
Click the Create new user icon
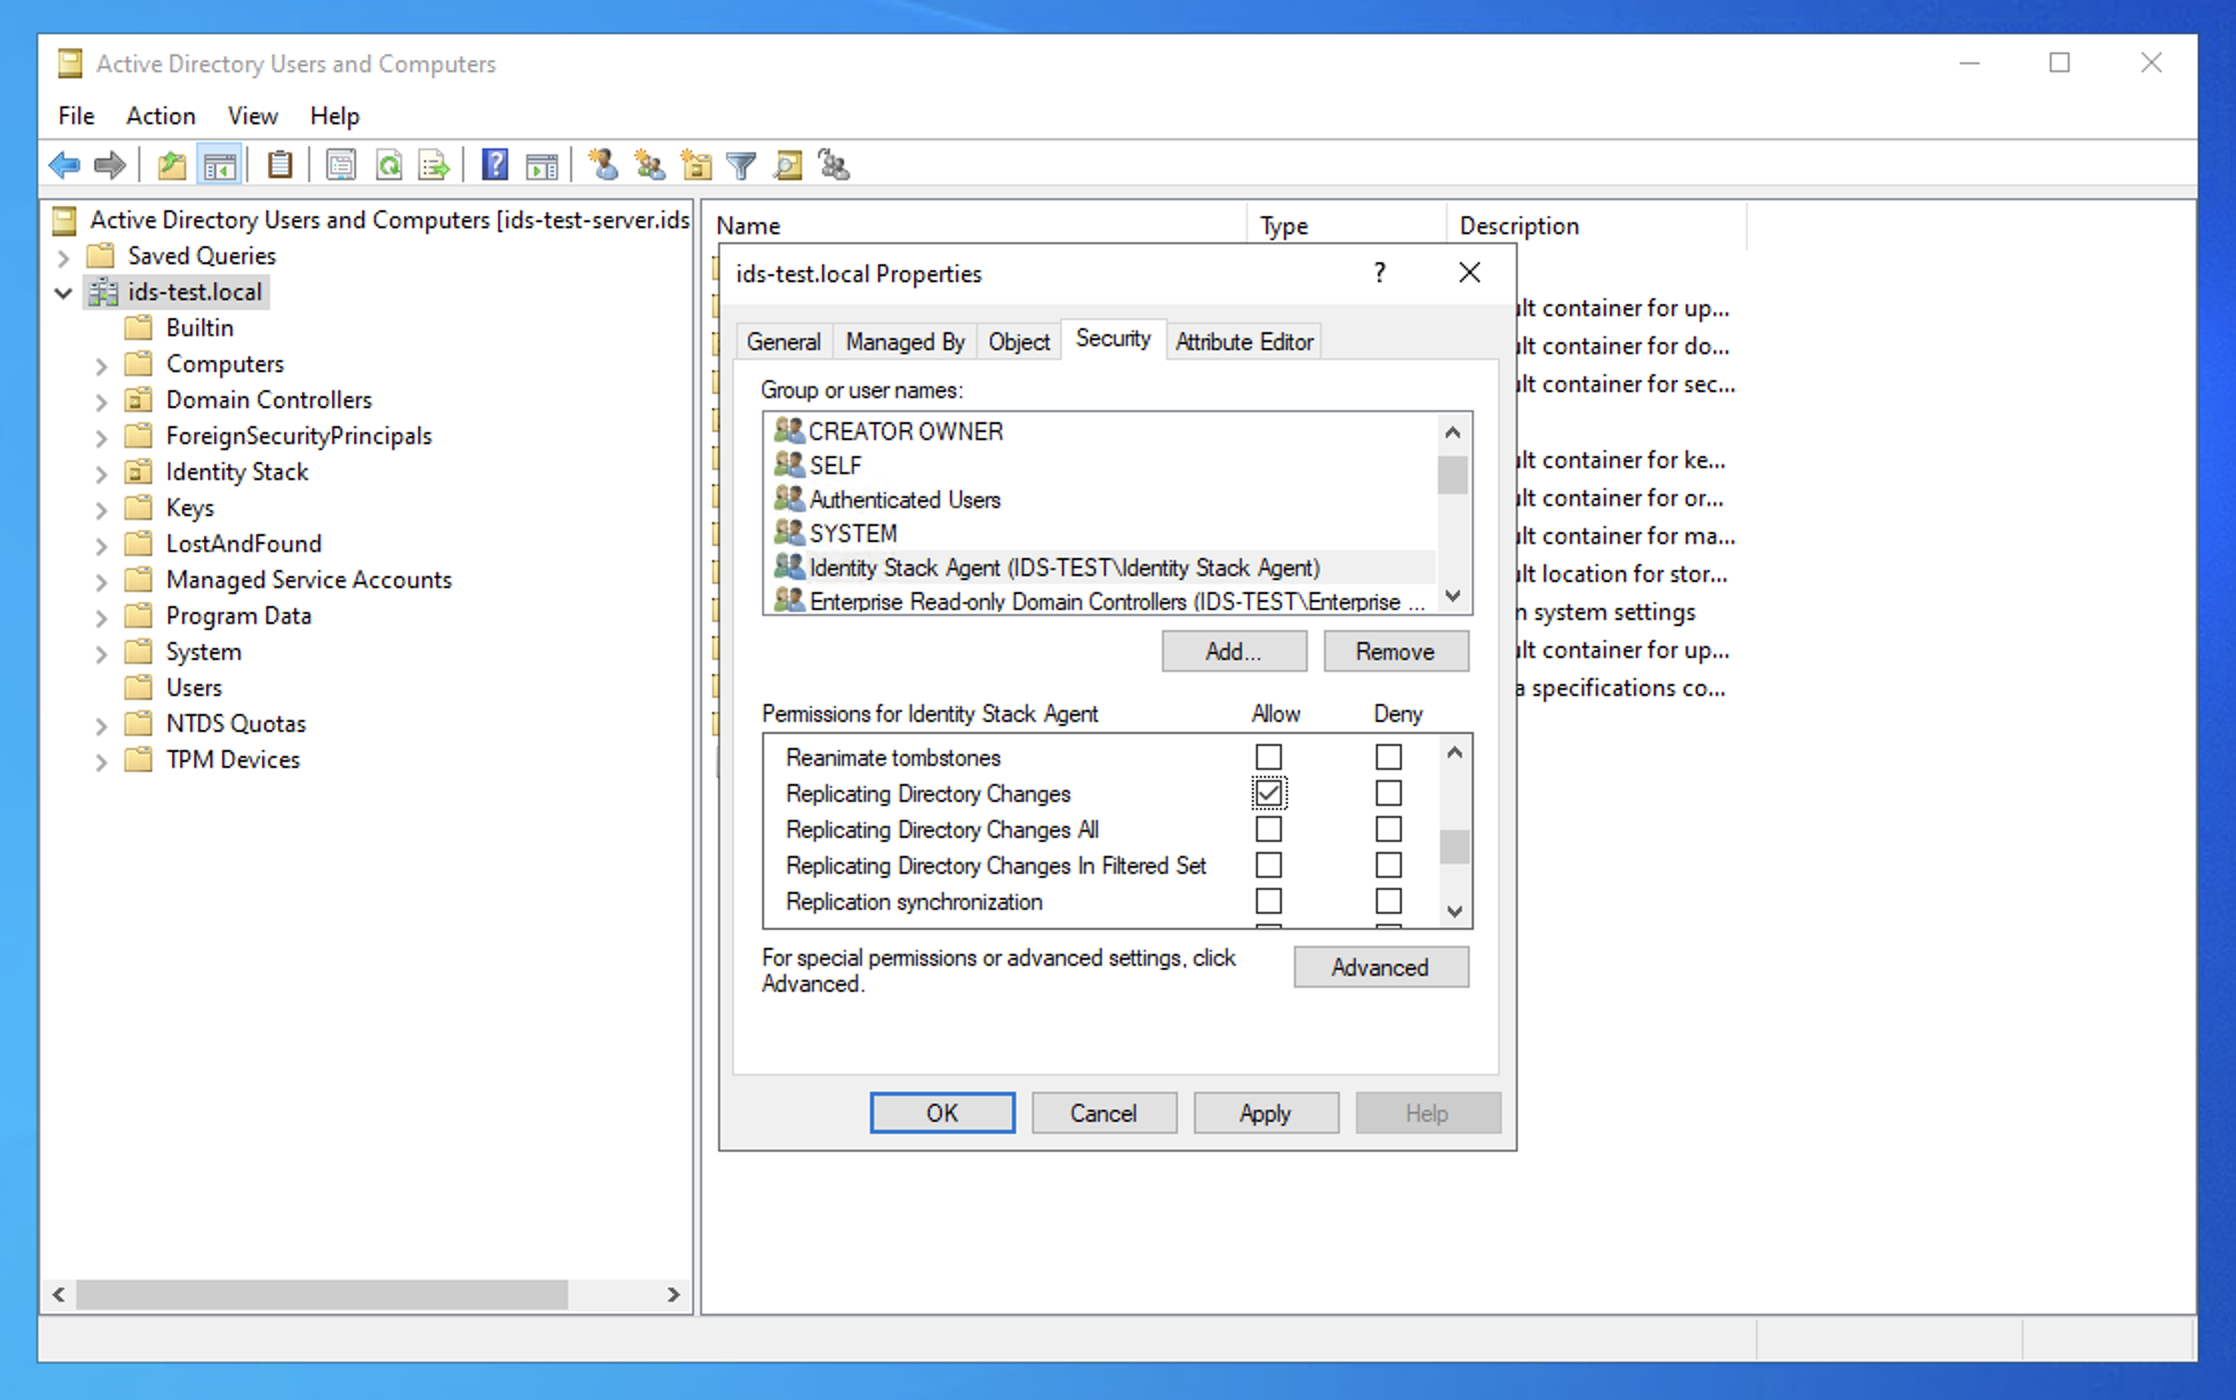(603, 165)
